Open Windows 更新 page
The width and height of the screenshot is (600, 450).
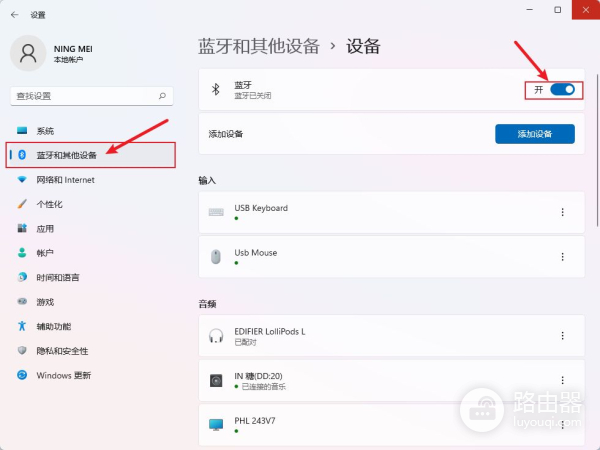(x=91, y=375)
